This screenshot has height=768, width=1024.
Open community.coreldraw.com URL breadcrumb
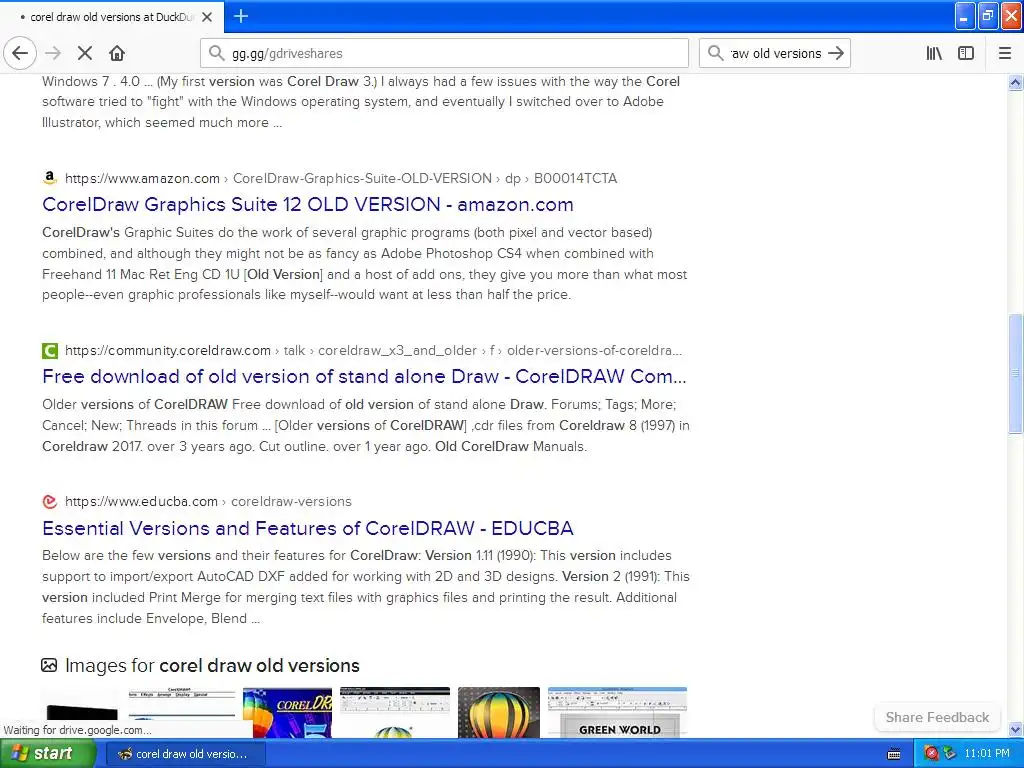pos(374,351)
